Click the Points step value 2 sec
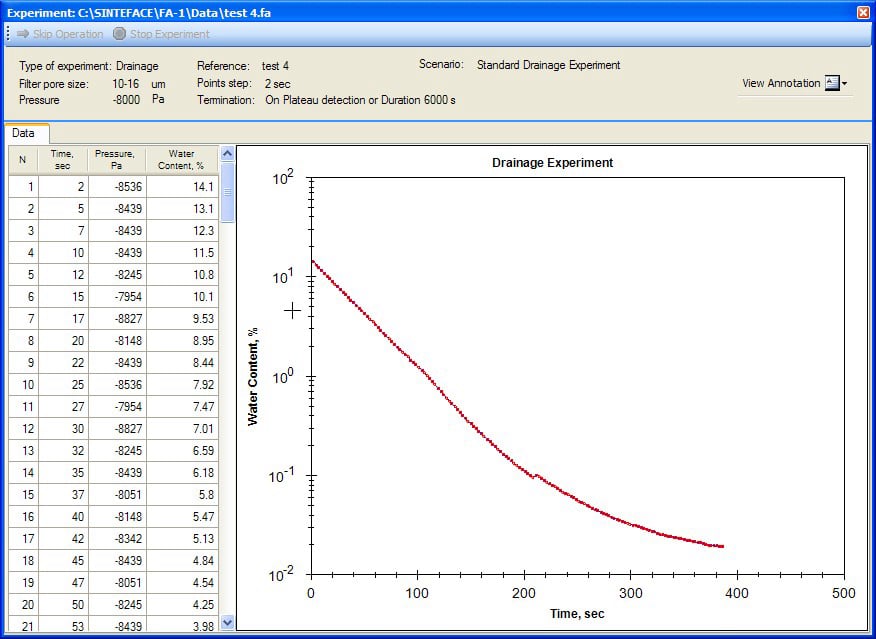Viewport: 876px width, 639px height. click(278, 84)
